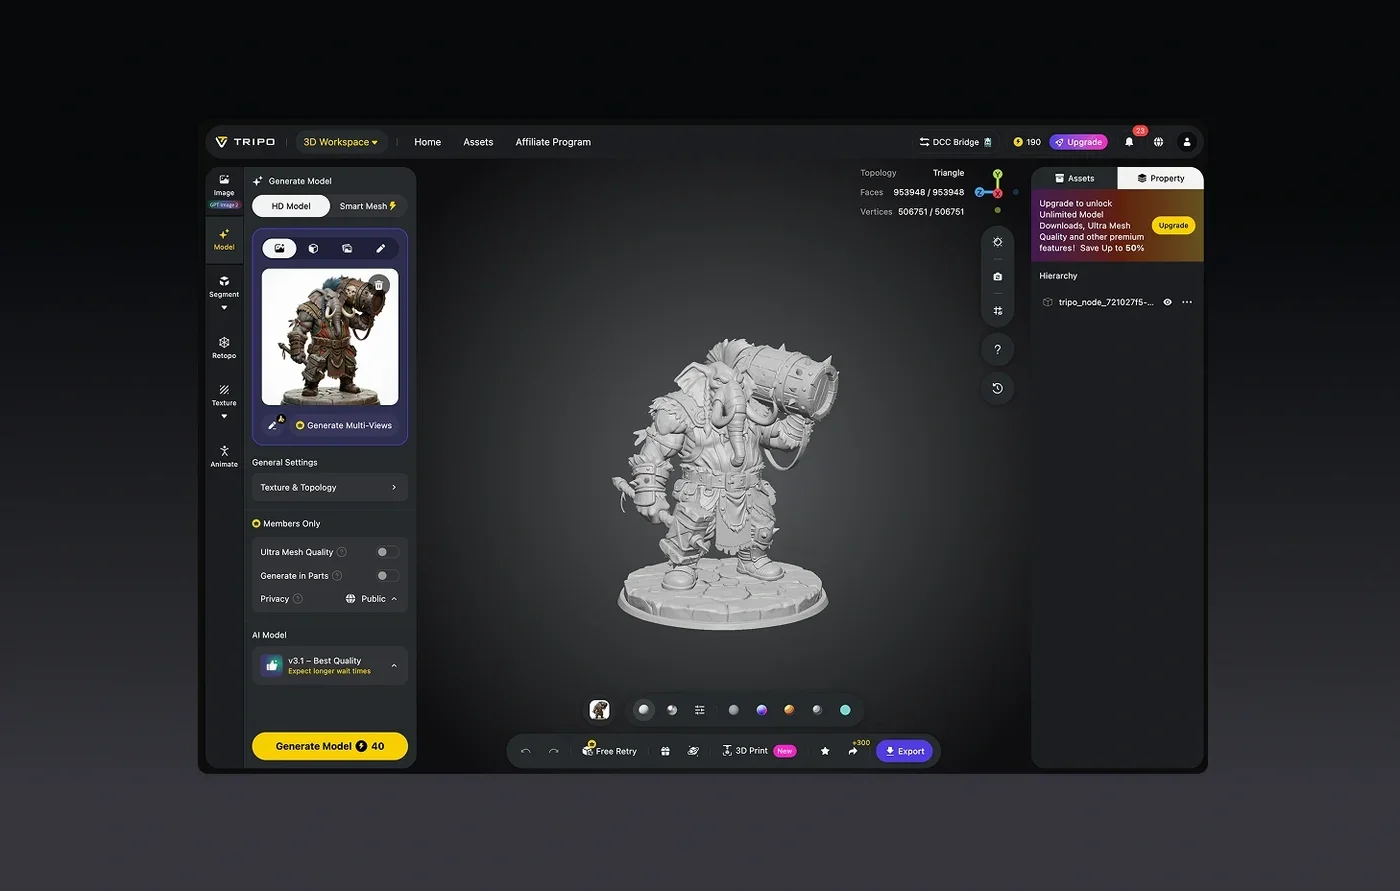The height and width of the screenshot is (891, 1400).
Task: Apply the gray material swatch
Action: tap(733, 710)
